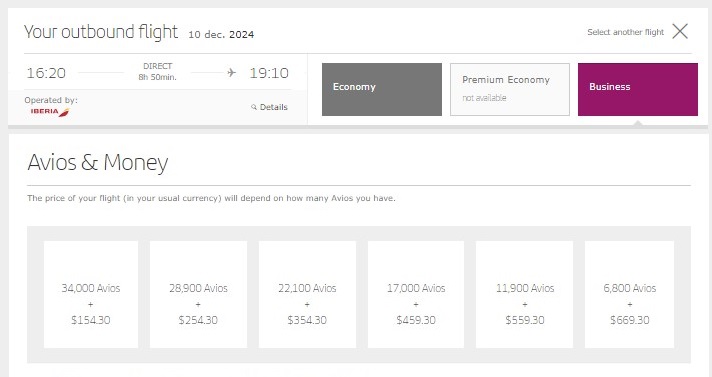
Task: Pick the 17,000 Avios + $459.30 card
Action: coord(416,294)
